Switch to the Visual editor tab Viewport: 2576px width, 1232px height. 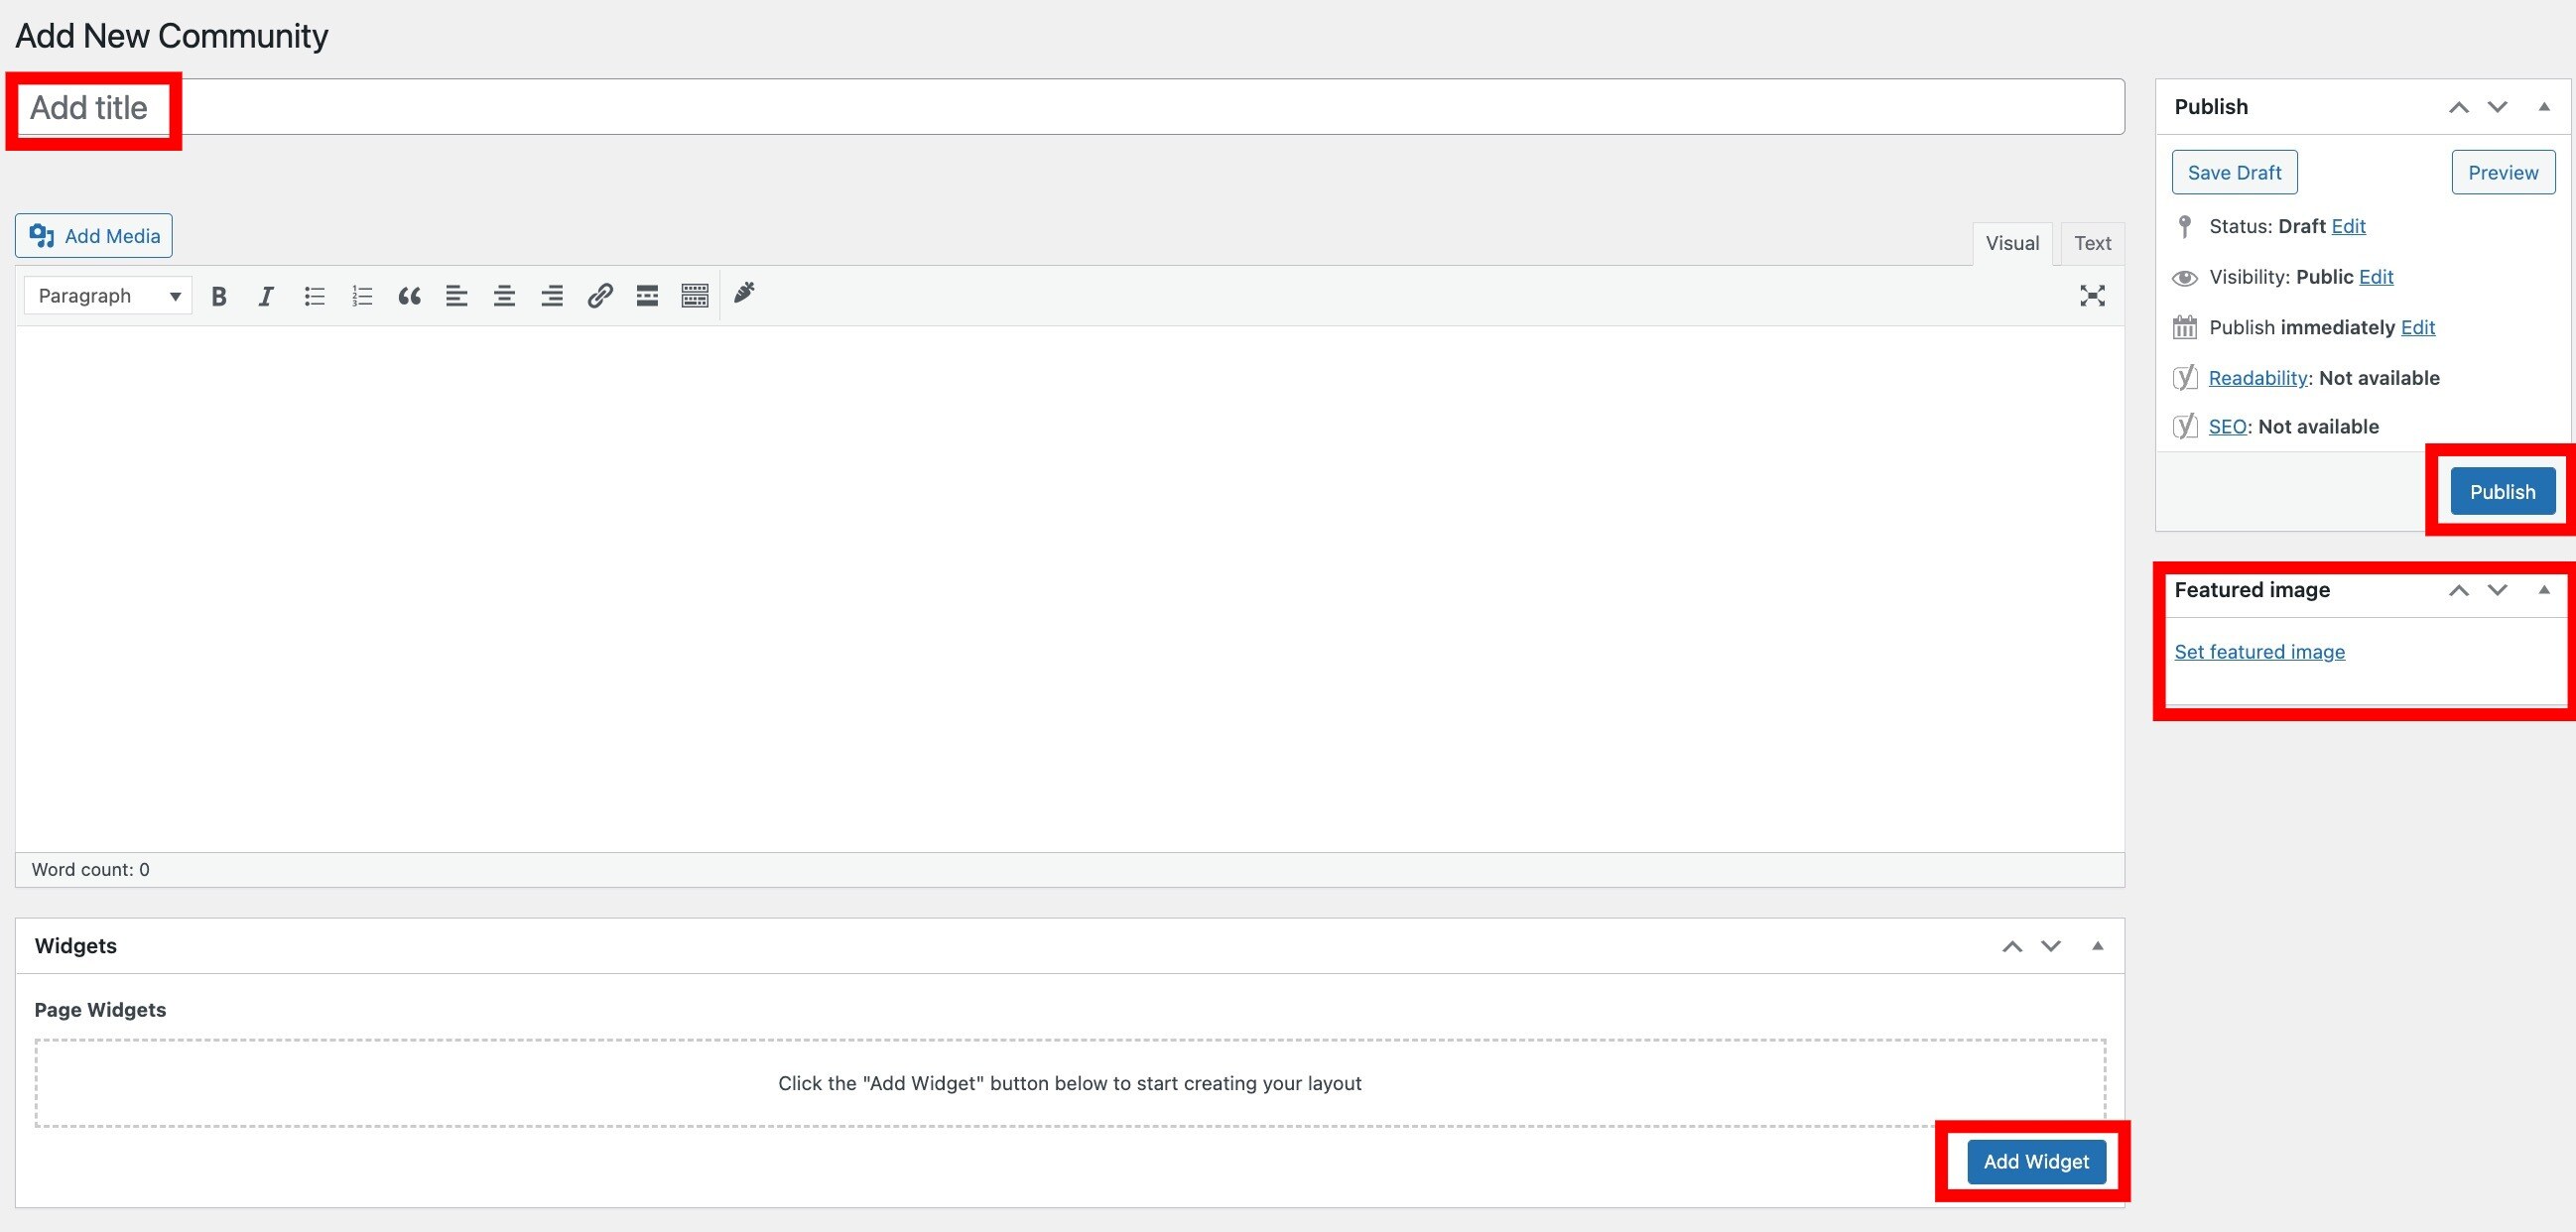pos(2012,243)
